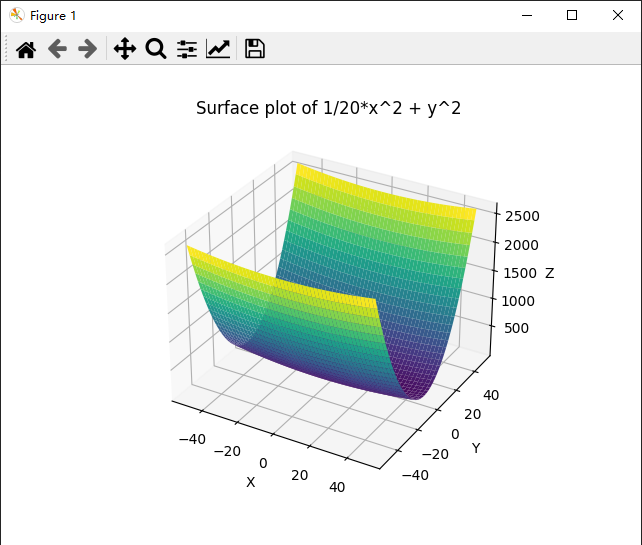
Task: Click the Y axis label
Action: coord(476,449)
